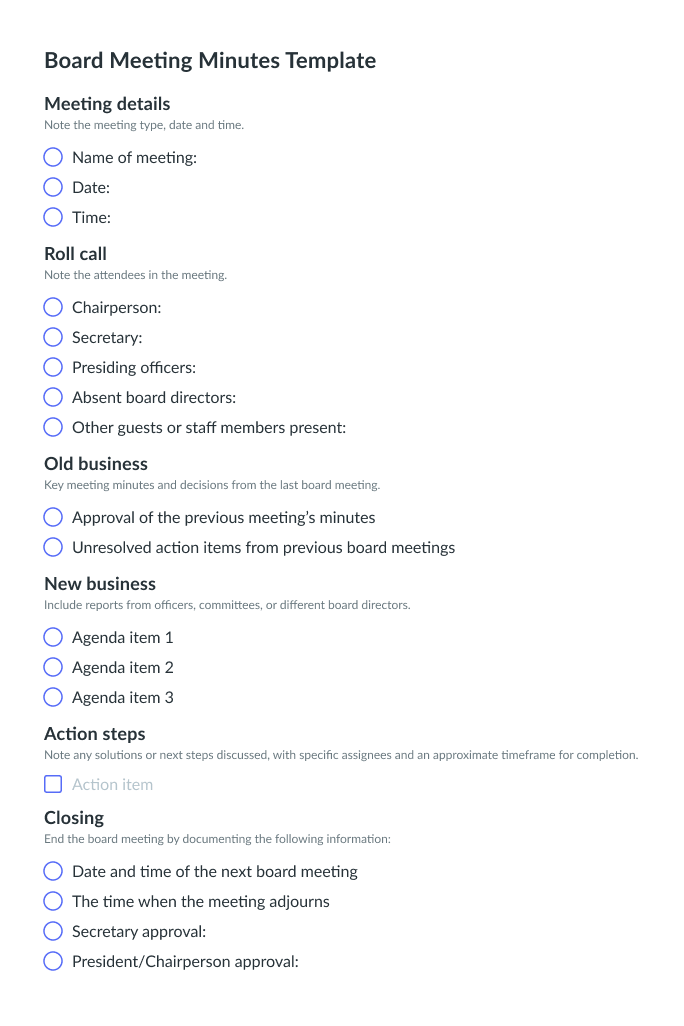684x1026 pixels.
Task: Tick the 'Time:' circle
Action: 53,217
